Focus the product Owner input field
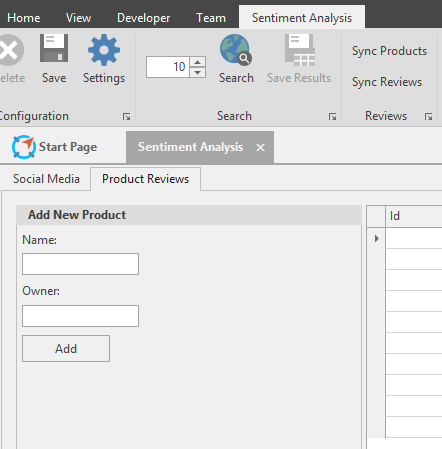The height and width of the screenshot is (449, 442). [80, 316]
